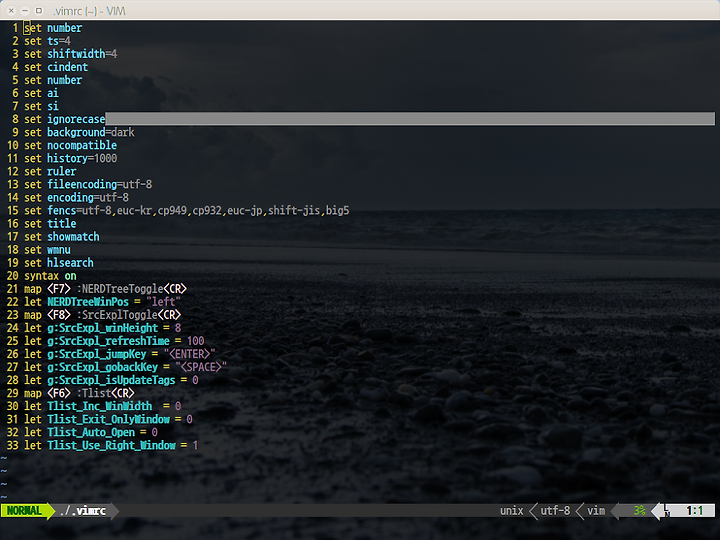The width and height of the screenshot is (720, 540).
Task: Click the 'set nocompatible' line
Action: point(70,146)
